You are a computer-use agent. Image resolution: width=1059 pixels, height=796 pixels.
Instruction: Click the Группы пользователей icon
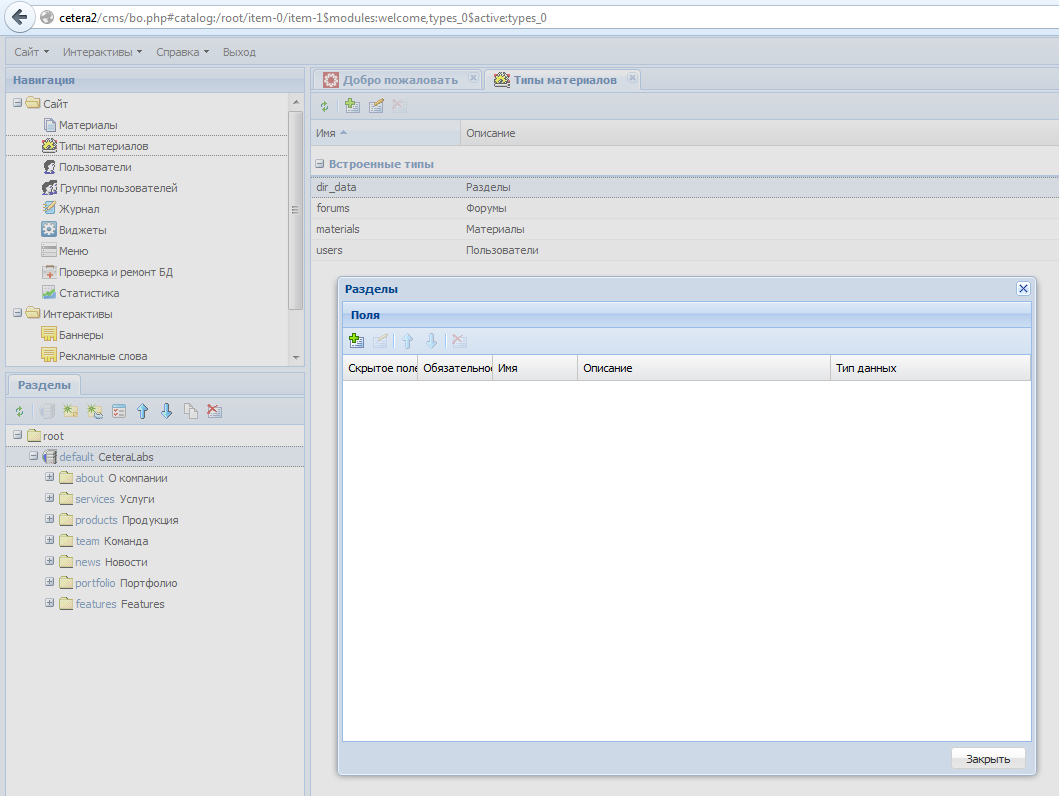click(49, 188)
